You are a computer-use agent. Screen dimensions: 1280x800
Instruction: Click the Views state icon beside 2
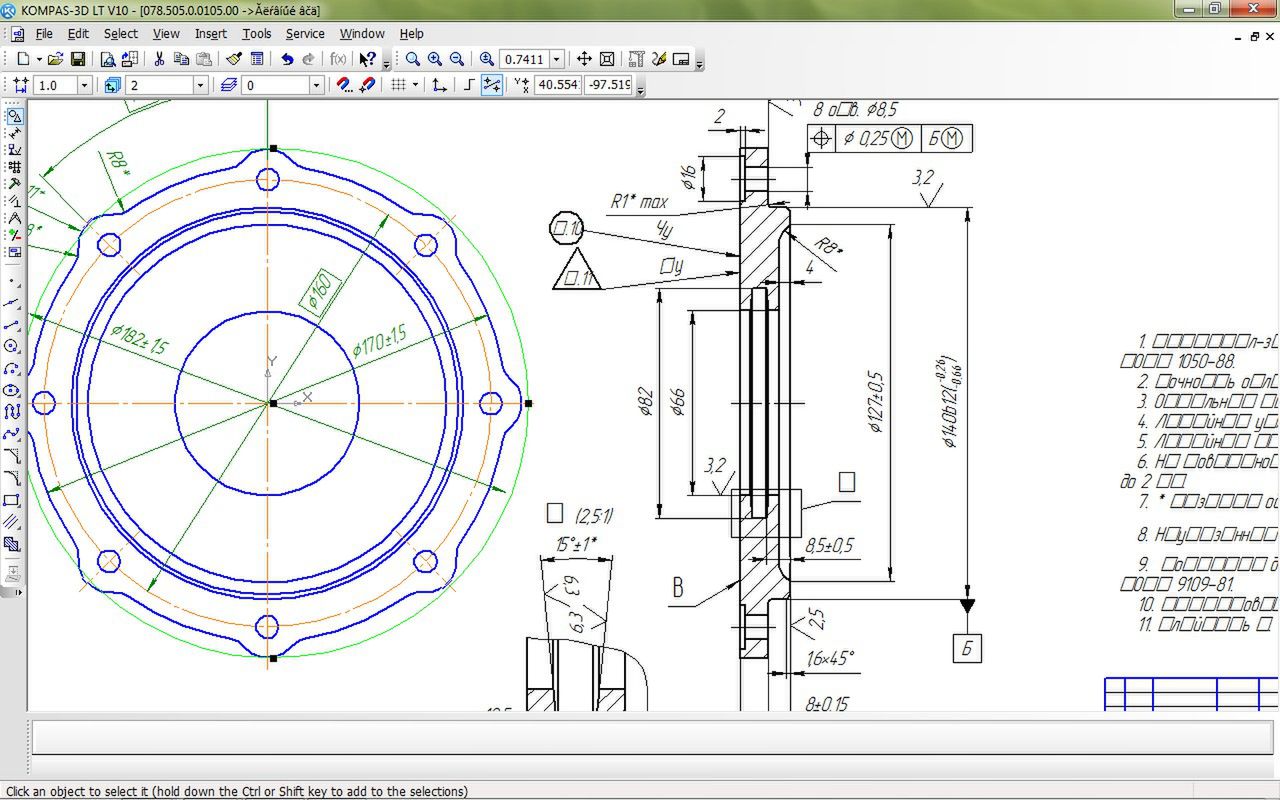click(x=112, y=85)
